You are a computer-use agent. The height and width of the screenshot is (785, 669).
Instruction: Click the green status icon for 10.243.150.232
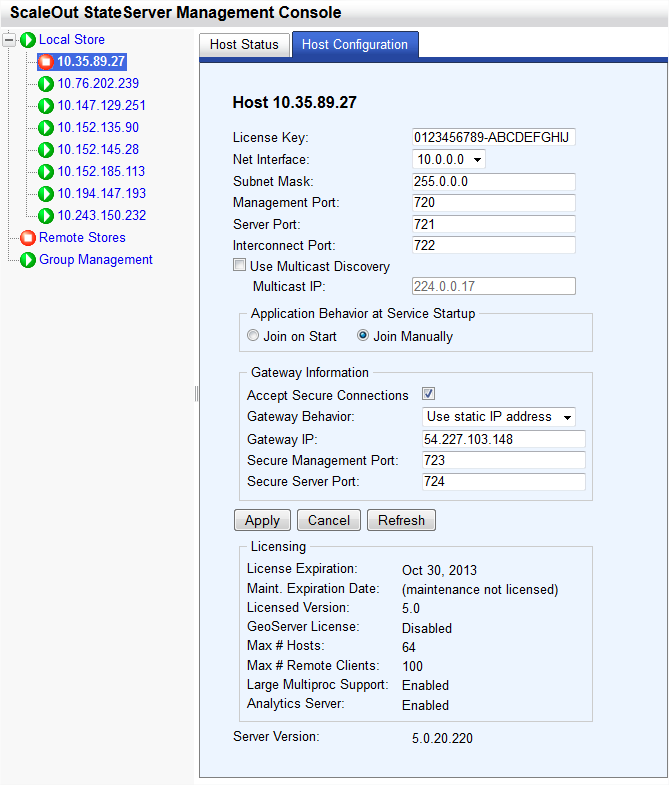pyautogui.click(x=46, y=215)
